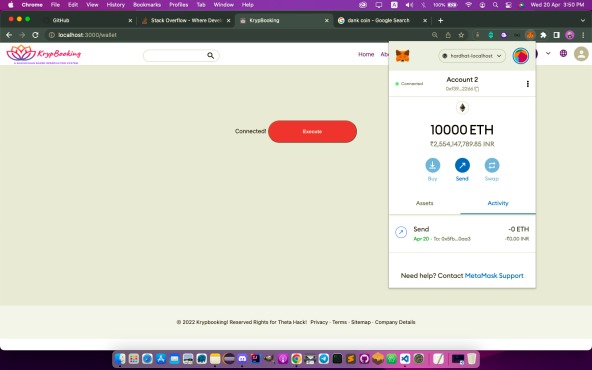
Task: Open the MetaMask account avatar menu
Action: coord(520,56)
